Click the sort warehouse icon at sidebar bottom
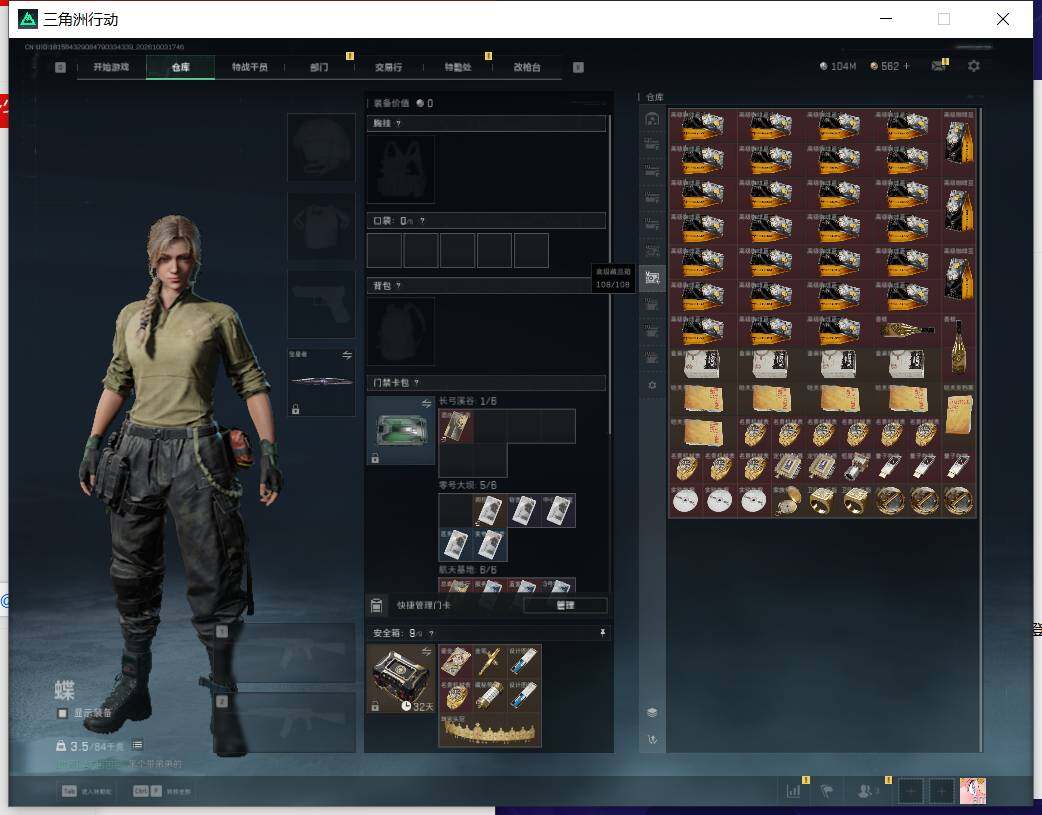The height and width of the screenshot is (815, 1042). [x=653, y=739]
